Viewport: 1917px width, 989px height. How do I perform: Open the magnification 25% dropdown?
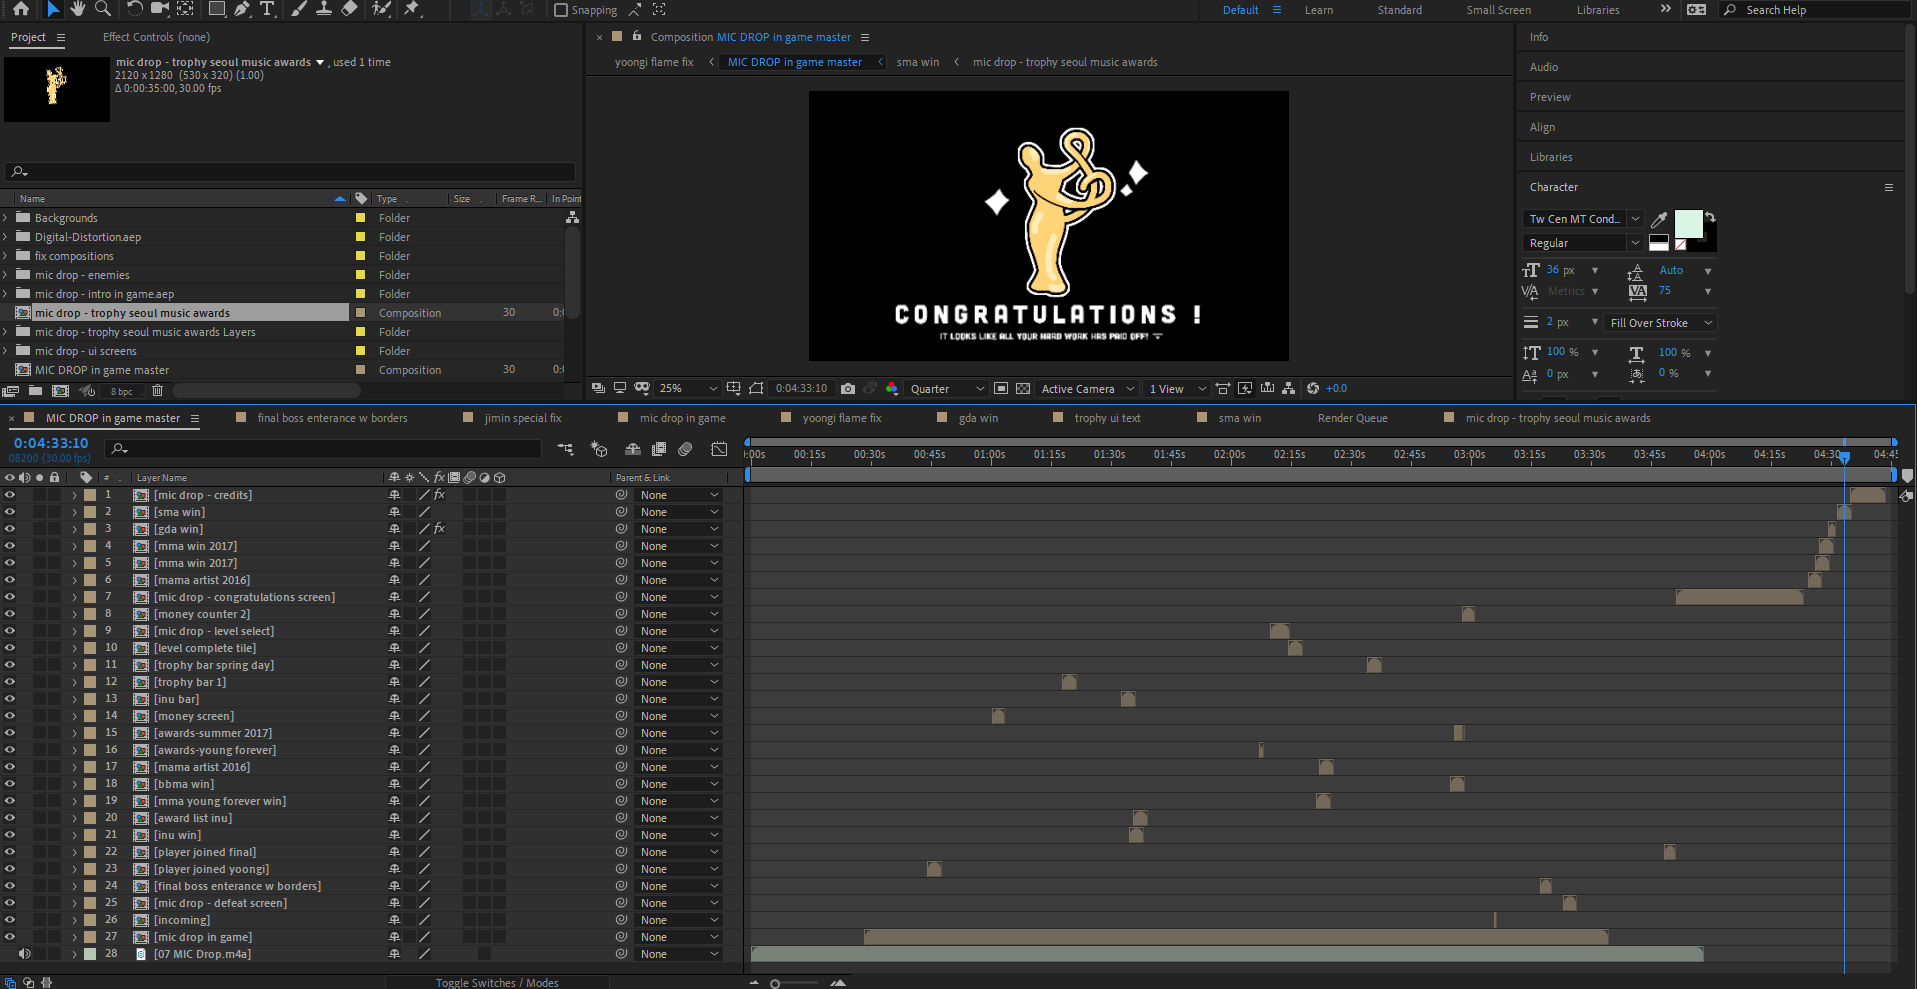688,388
